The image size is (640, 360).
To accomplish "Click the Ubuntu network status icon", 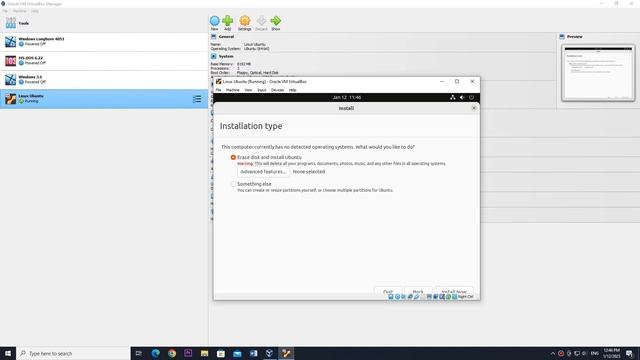I will pyautogui.click(x=453, y=98).
